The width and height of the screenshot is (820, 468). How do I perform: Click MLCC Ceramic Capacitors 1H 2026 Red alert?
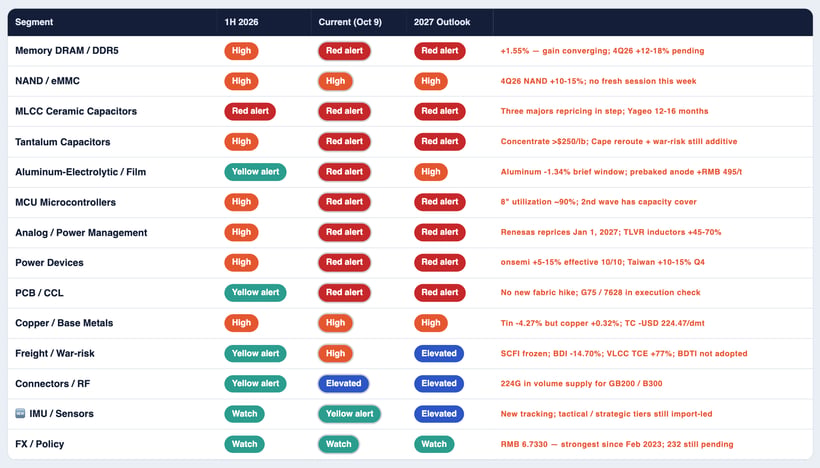tap(250, 111)
